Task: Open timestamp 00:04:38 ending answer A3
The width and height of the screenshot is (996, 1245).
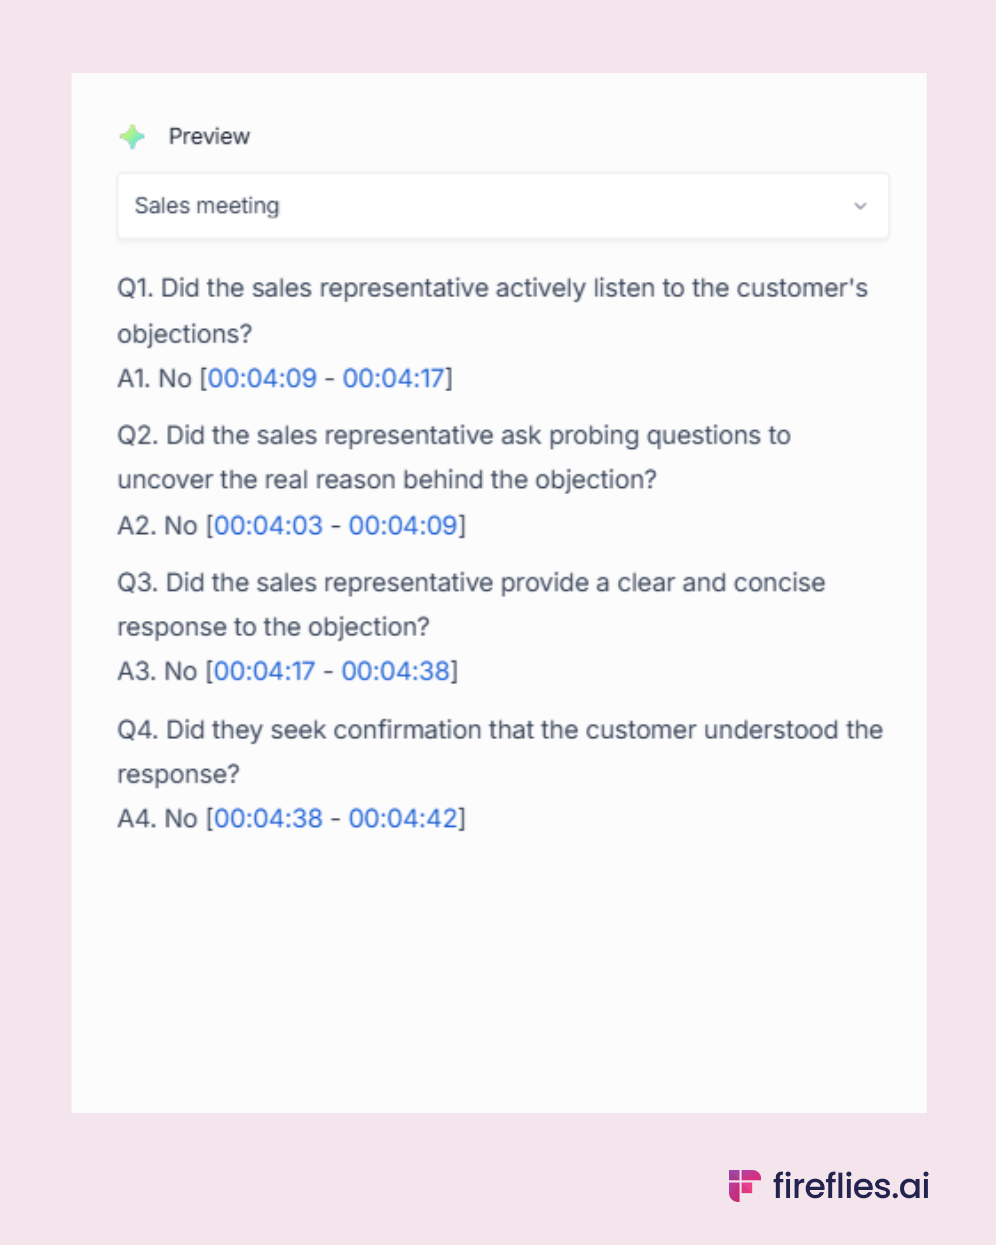Action: pos(396,670)
